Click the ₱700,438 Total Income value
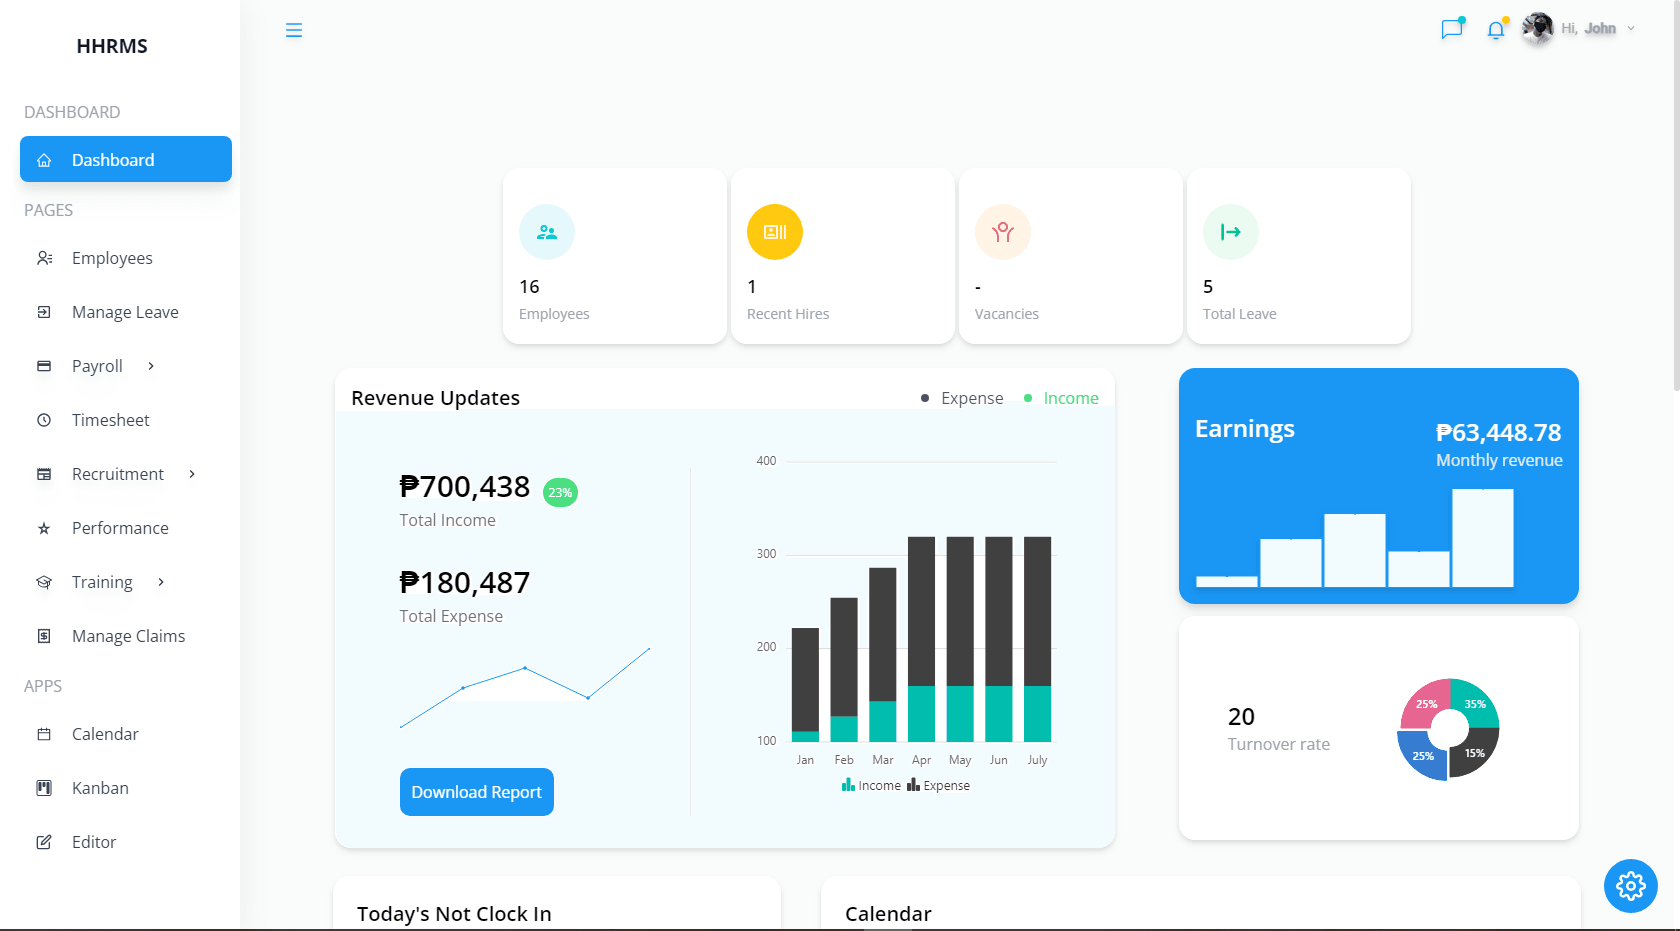1680x931 pixels. click(x=465, y=486)
